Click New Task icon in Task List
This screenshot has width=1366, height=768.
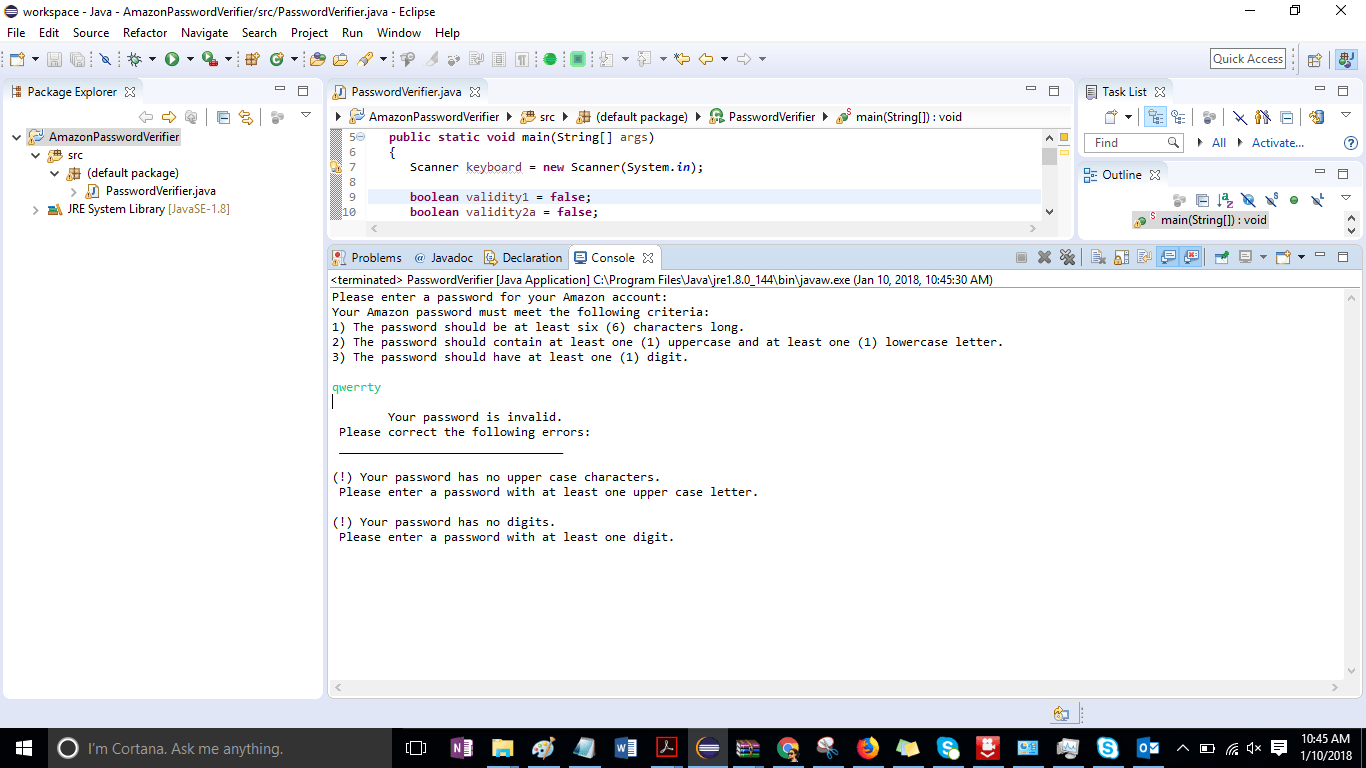click(x=1111, y=117)
